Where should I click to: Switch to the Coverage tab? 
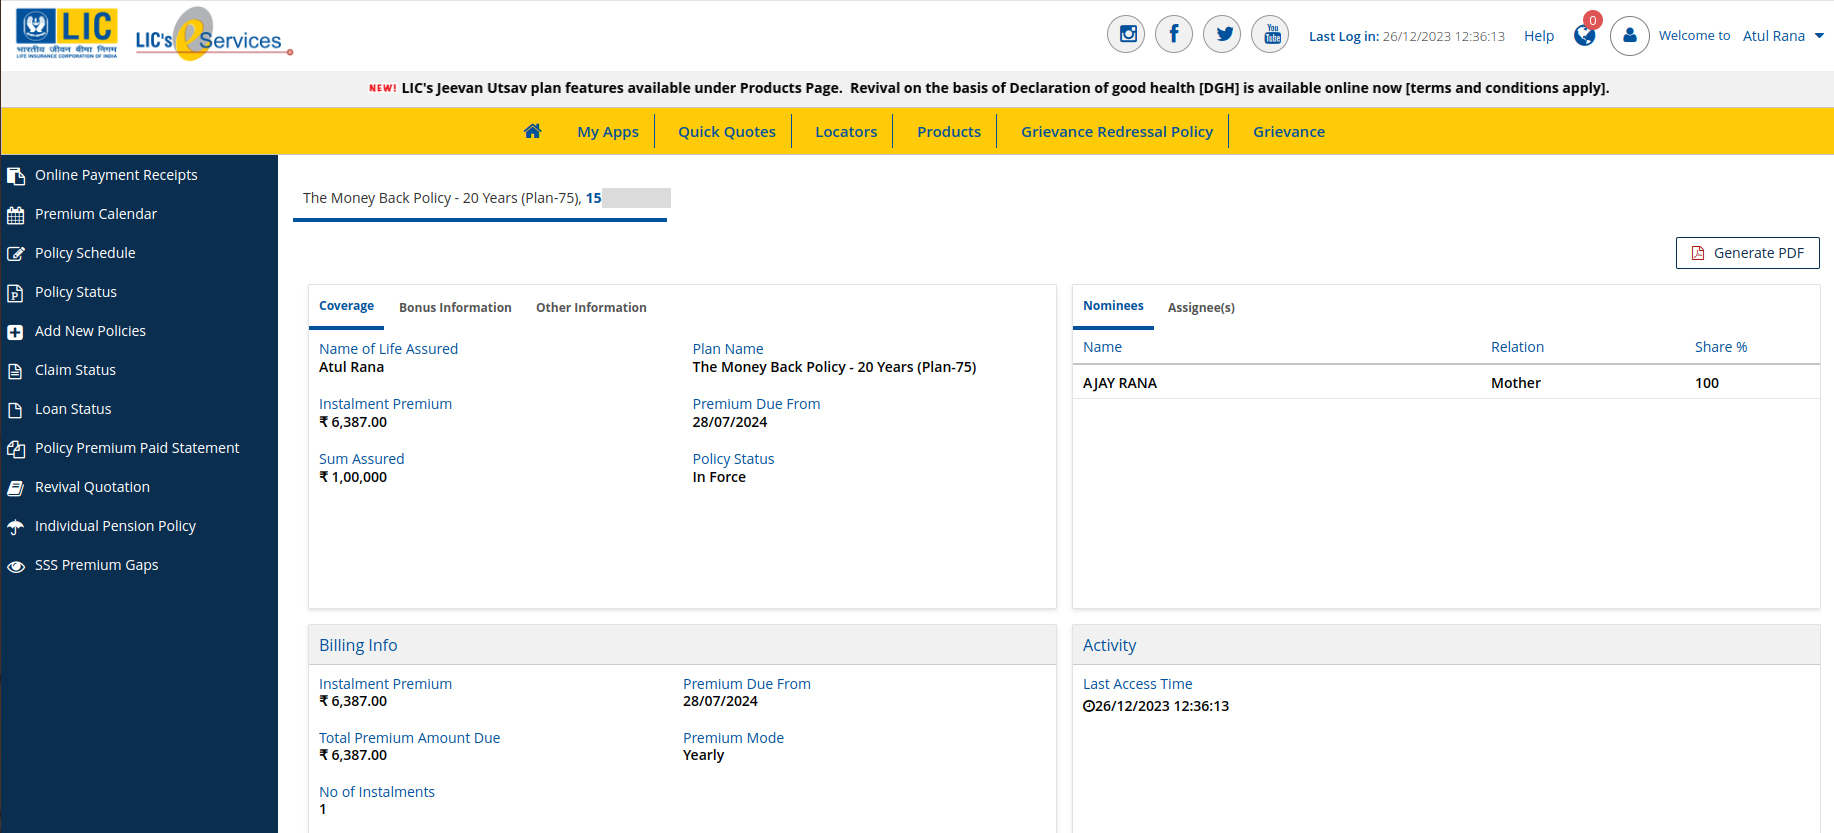click(x=346, y=306)
